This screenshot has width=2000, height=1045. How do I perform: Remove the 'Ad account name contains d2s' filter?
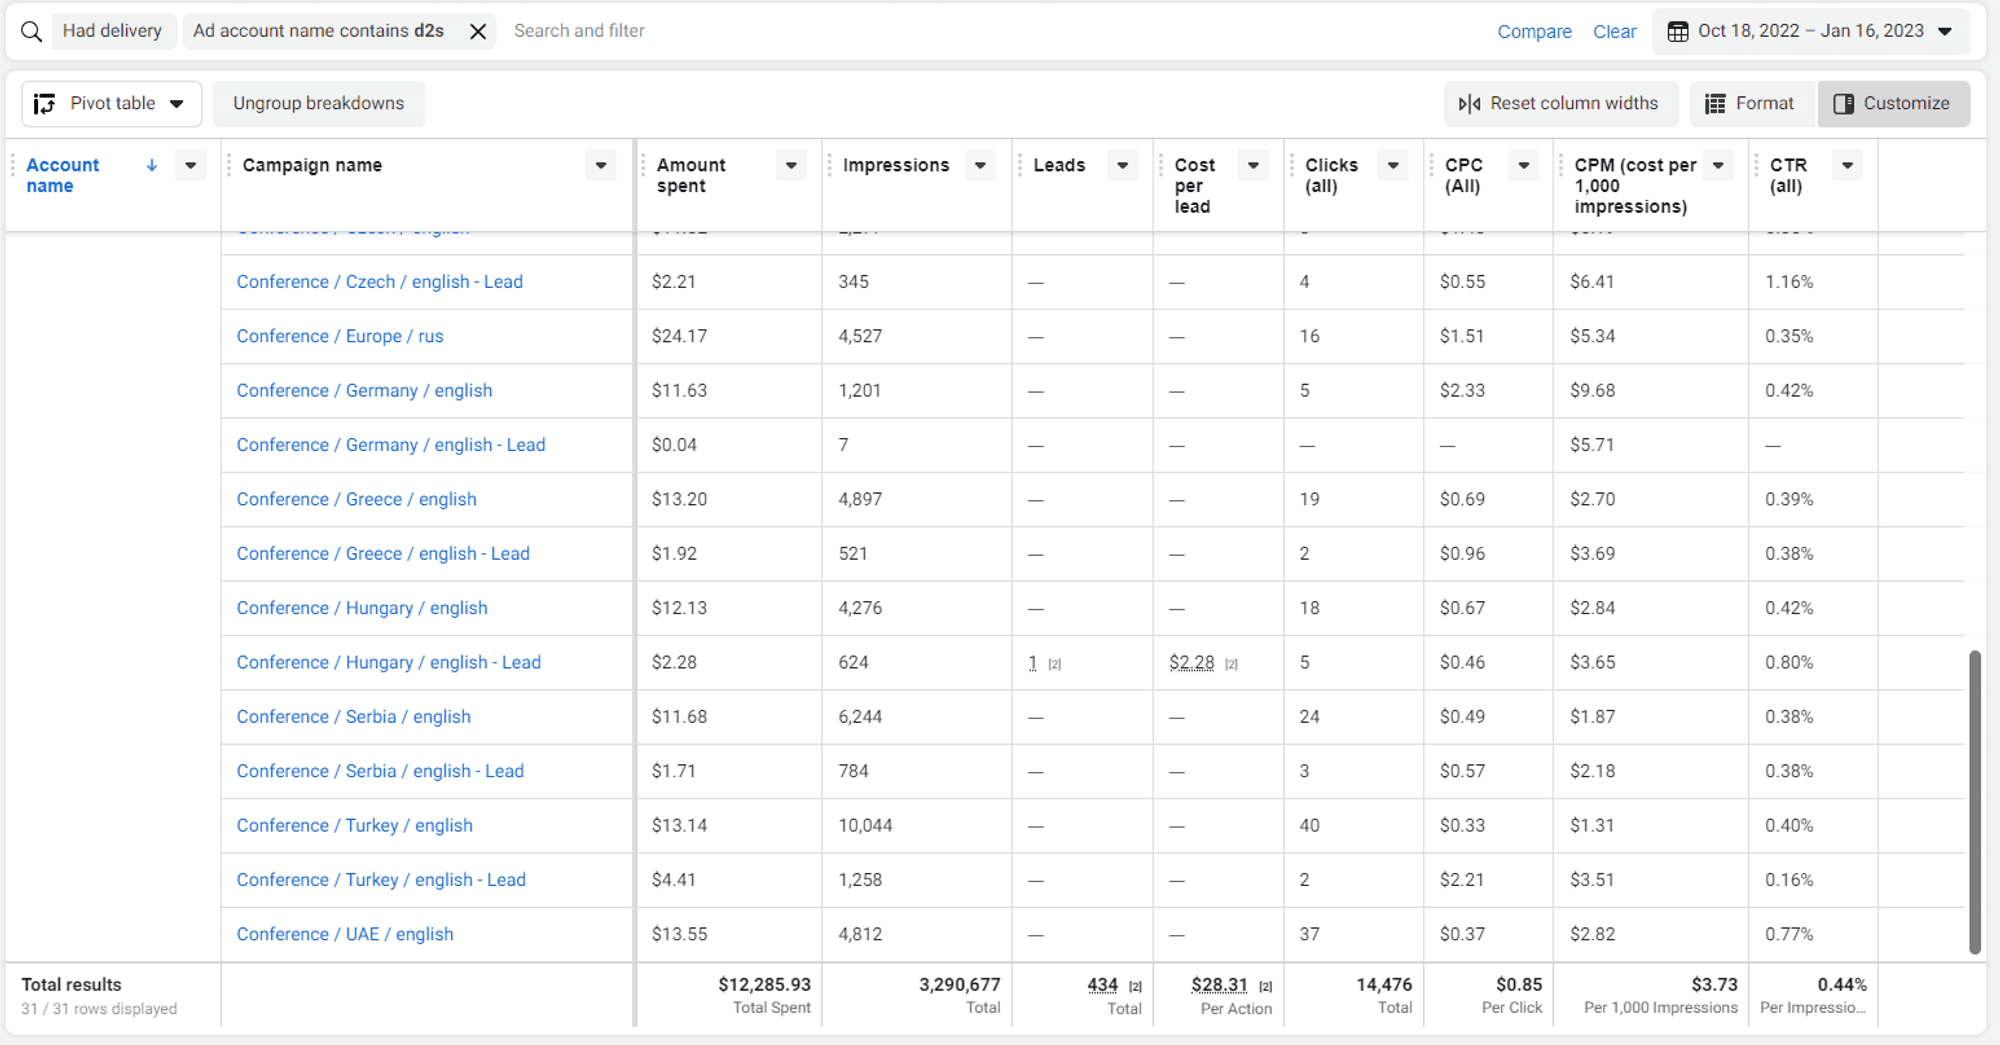(477, 31)
